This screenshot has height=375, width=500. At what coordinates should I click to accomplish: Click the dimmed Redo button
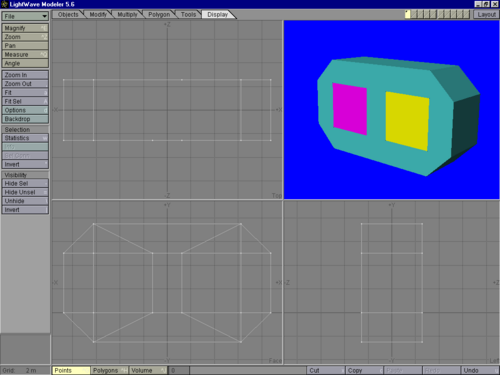click(x=441, y=370)
